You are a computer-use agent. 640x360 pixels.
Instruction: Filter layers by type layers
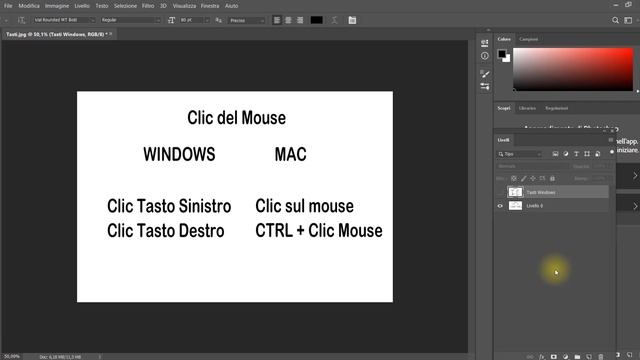click(x=576, y=154)
